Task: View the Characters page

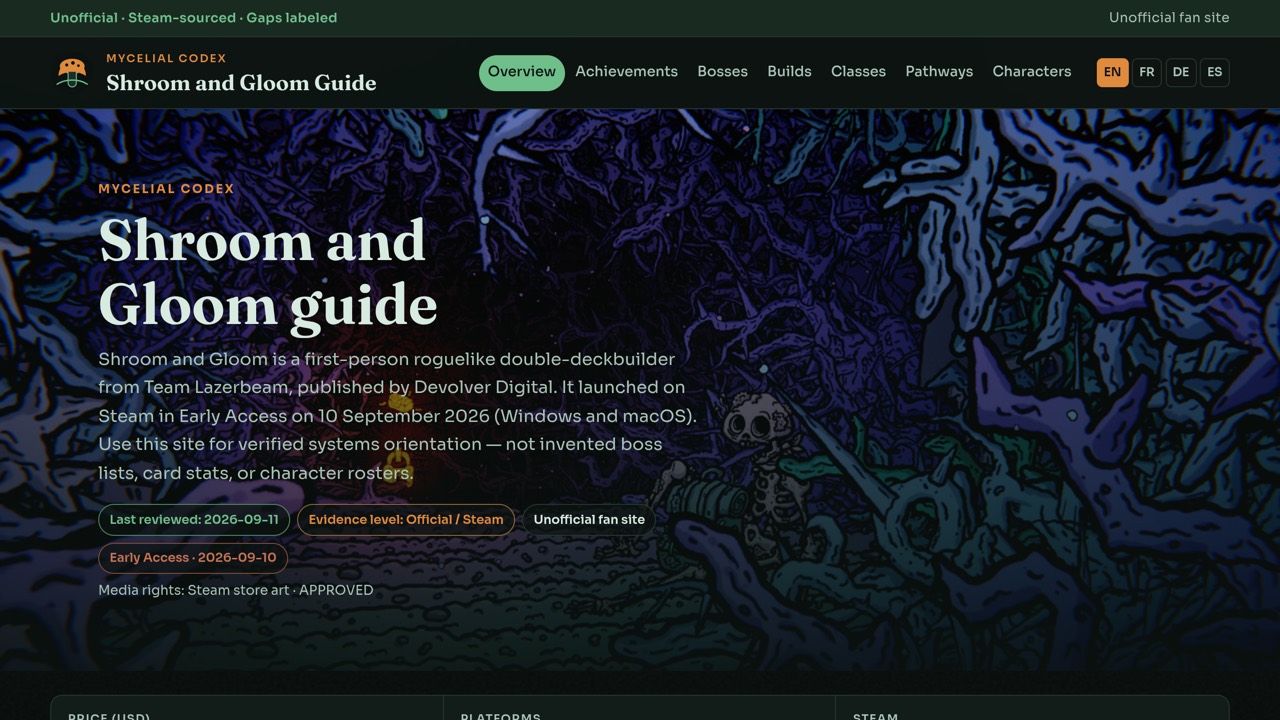Action: 1031,72
